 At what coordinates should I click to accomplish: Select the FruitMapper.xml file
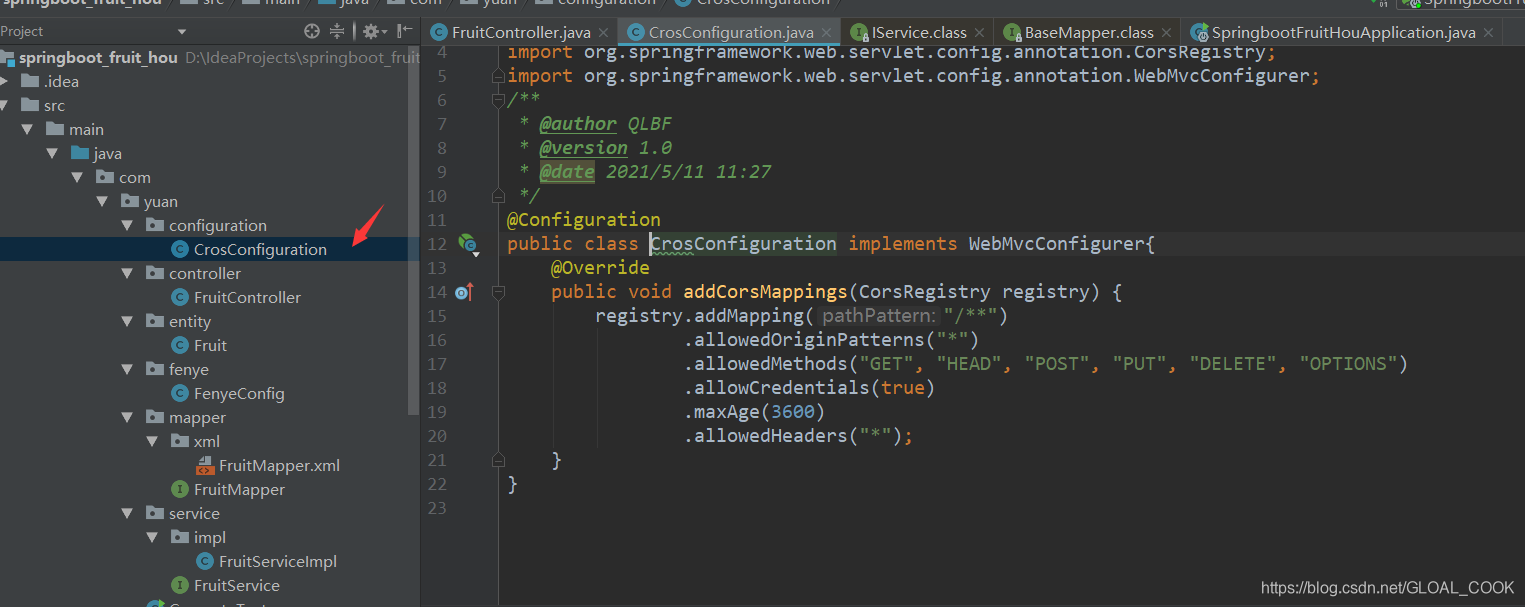pyautogui.click(x=279, y=465)
